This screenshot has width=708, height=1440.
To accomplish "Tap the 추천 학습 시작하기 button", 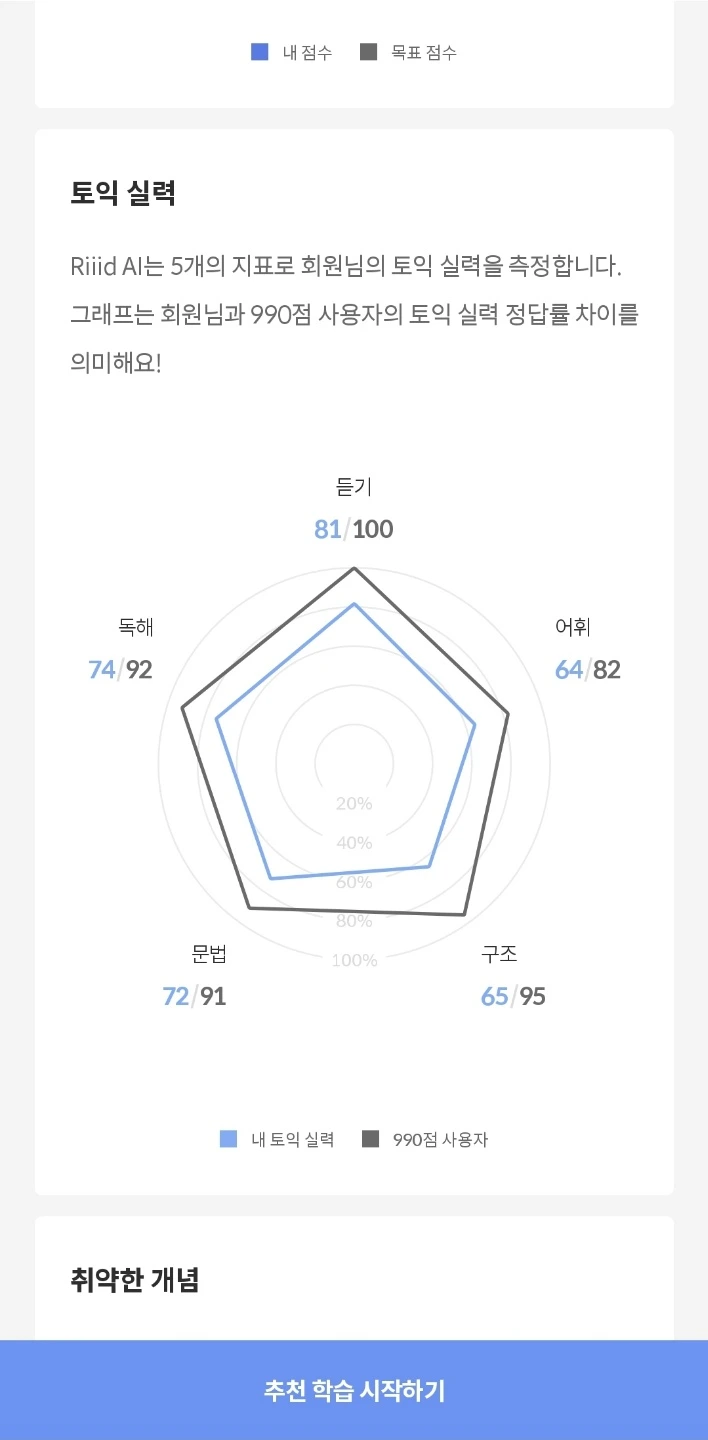I will tap(354, 1390).
